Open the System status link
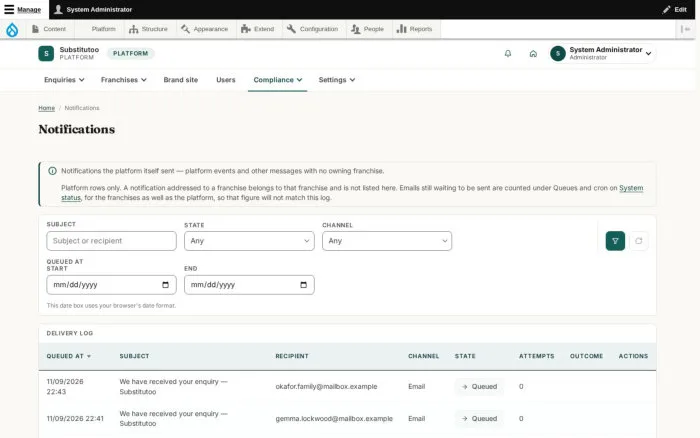Image resolution: width=700 pixels, height=438 pixels. pos(631,188)
